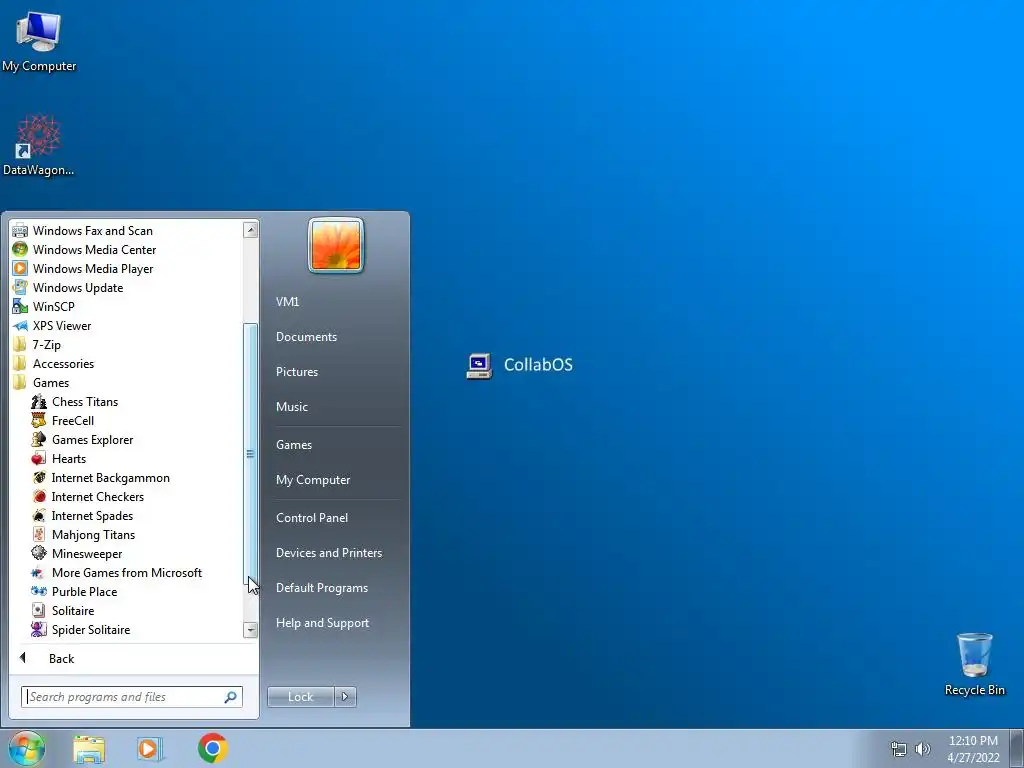Click the user account flower picture

(x=336, y=246)
